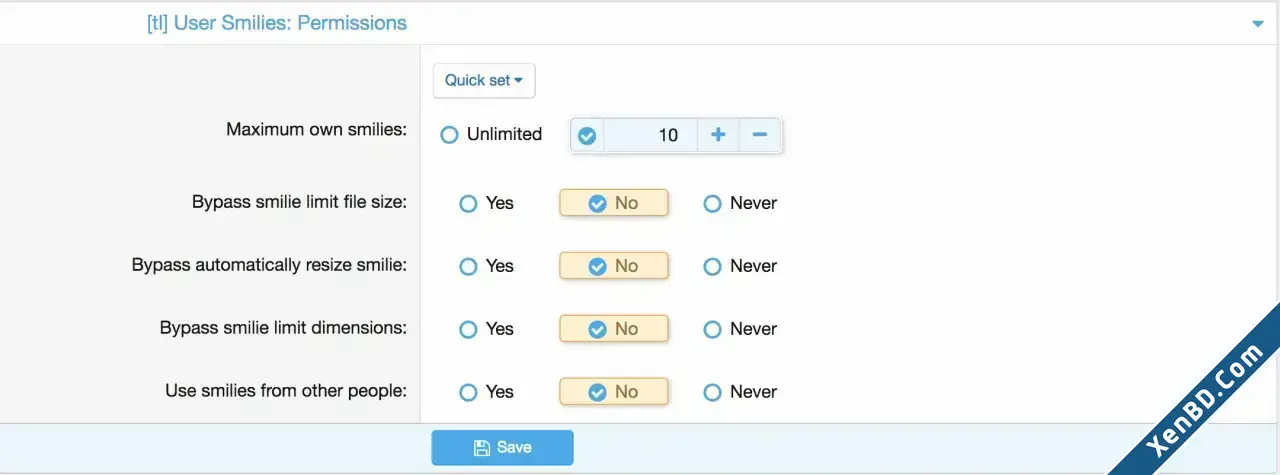Viewport: 1280px width, 475px height.
Task: Select Never for bypass smilie limit dimensions
Action: pyautogui.click(x=740, y=329)
